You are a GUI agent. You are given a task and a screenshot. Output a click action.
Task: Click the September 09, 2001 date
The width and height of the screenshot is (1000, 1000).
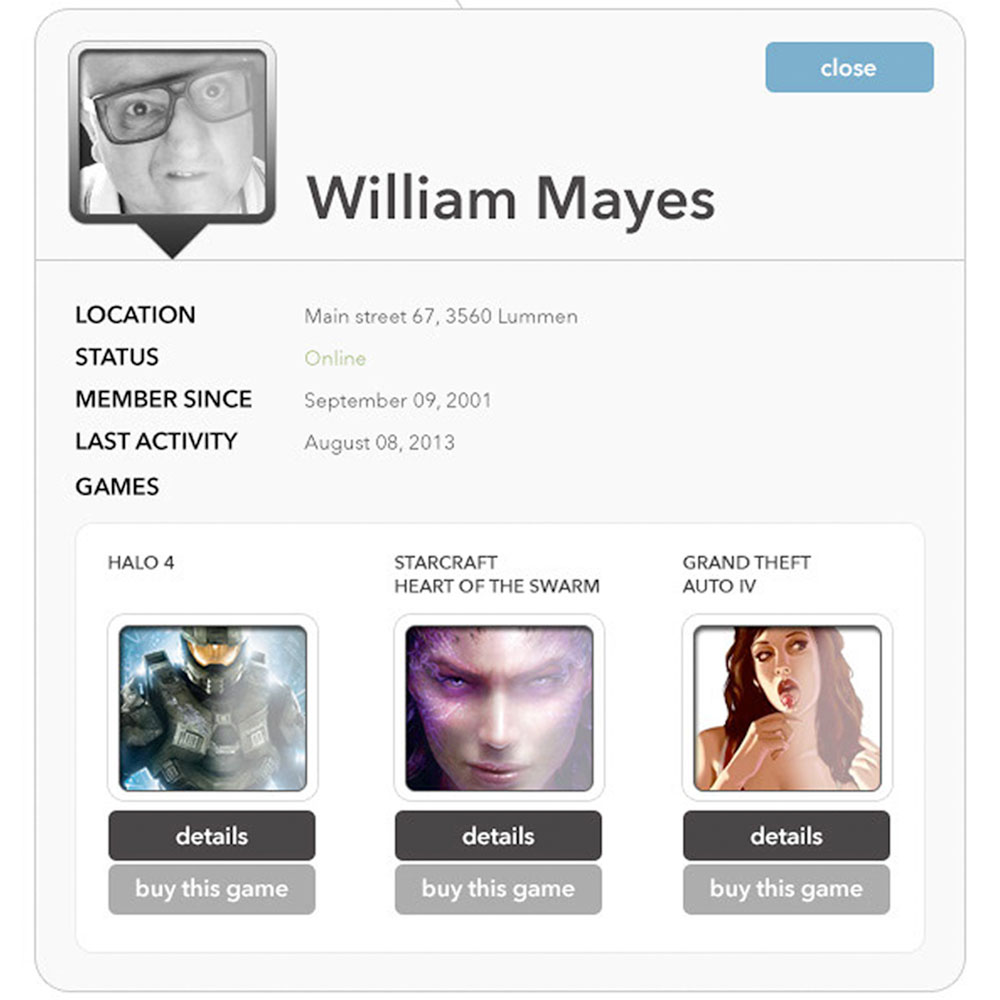pyautogui.click(x=397, y=401)
